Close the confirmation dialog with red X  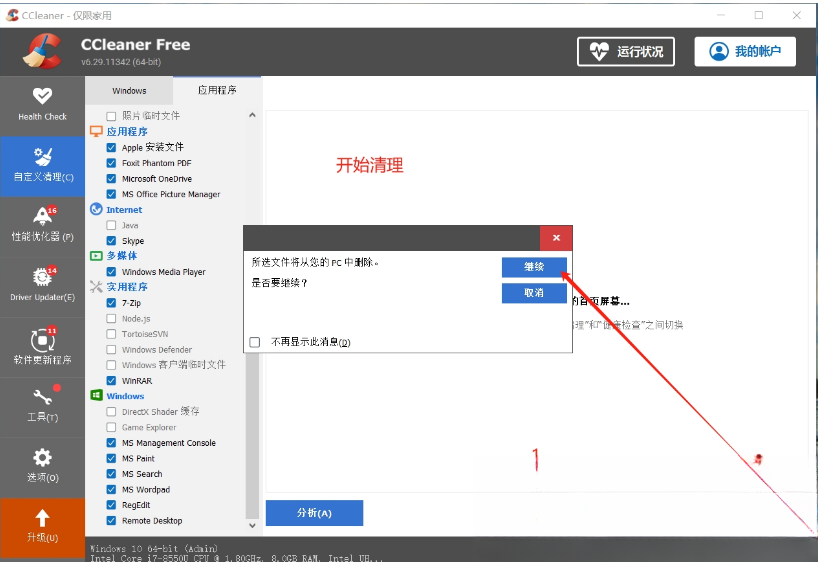tap(556, 238)
